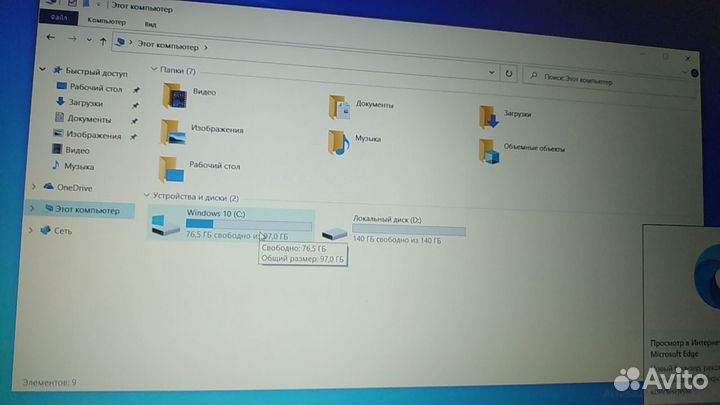Image resolution: width=720 pixels, height=405 pixels.
Task: Select Загрузки in the sidebar
Action: (85, 103)
